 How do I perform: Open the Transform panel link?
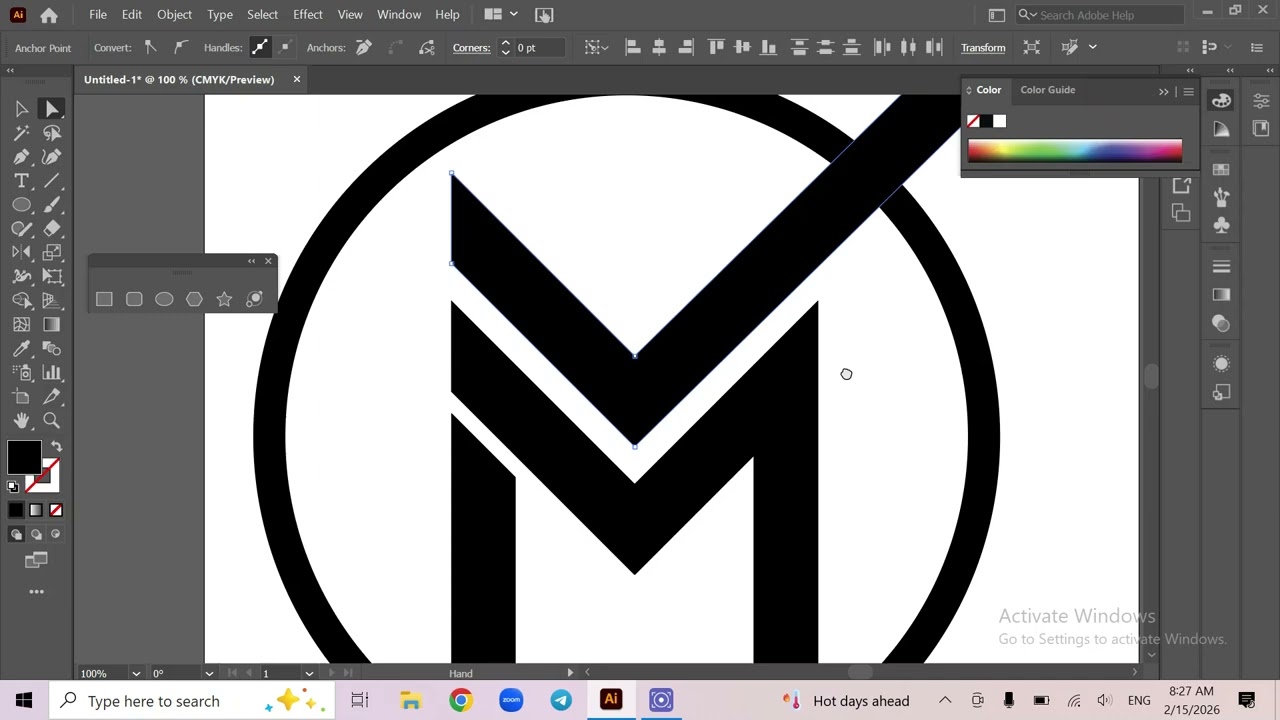[983, 47]
